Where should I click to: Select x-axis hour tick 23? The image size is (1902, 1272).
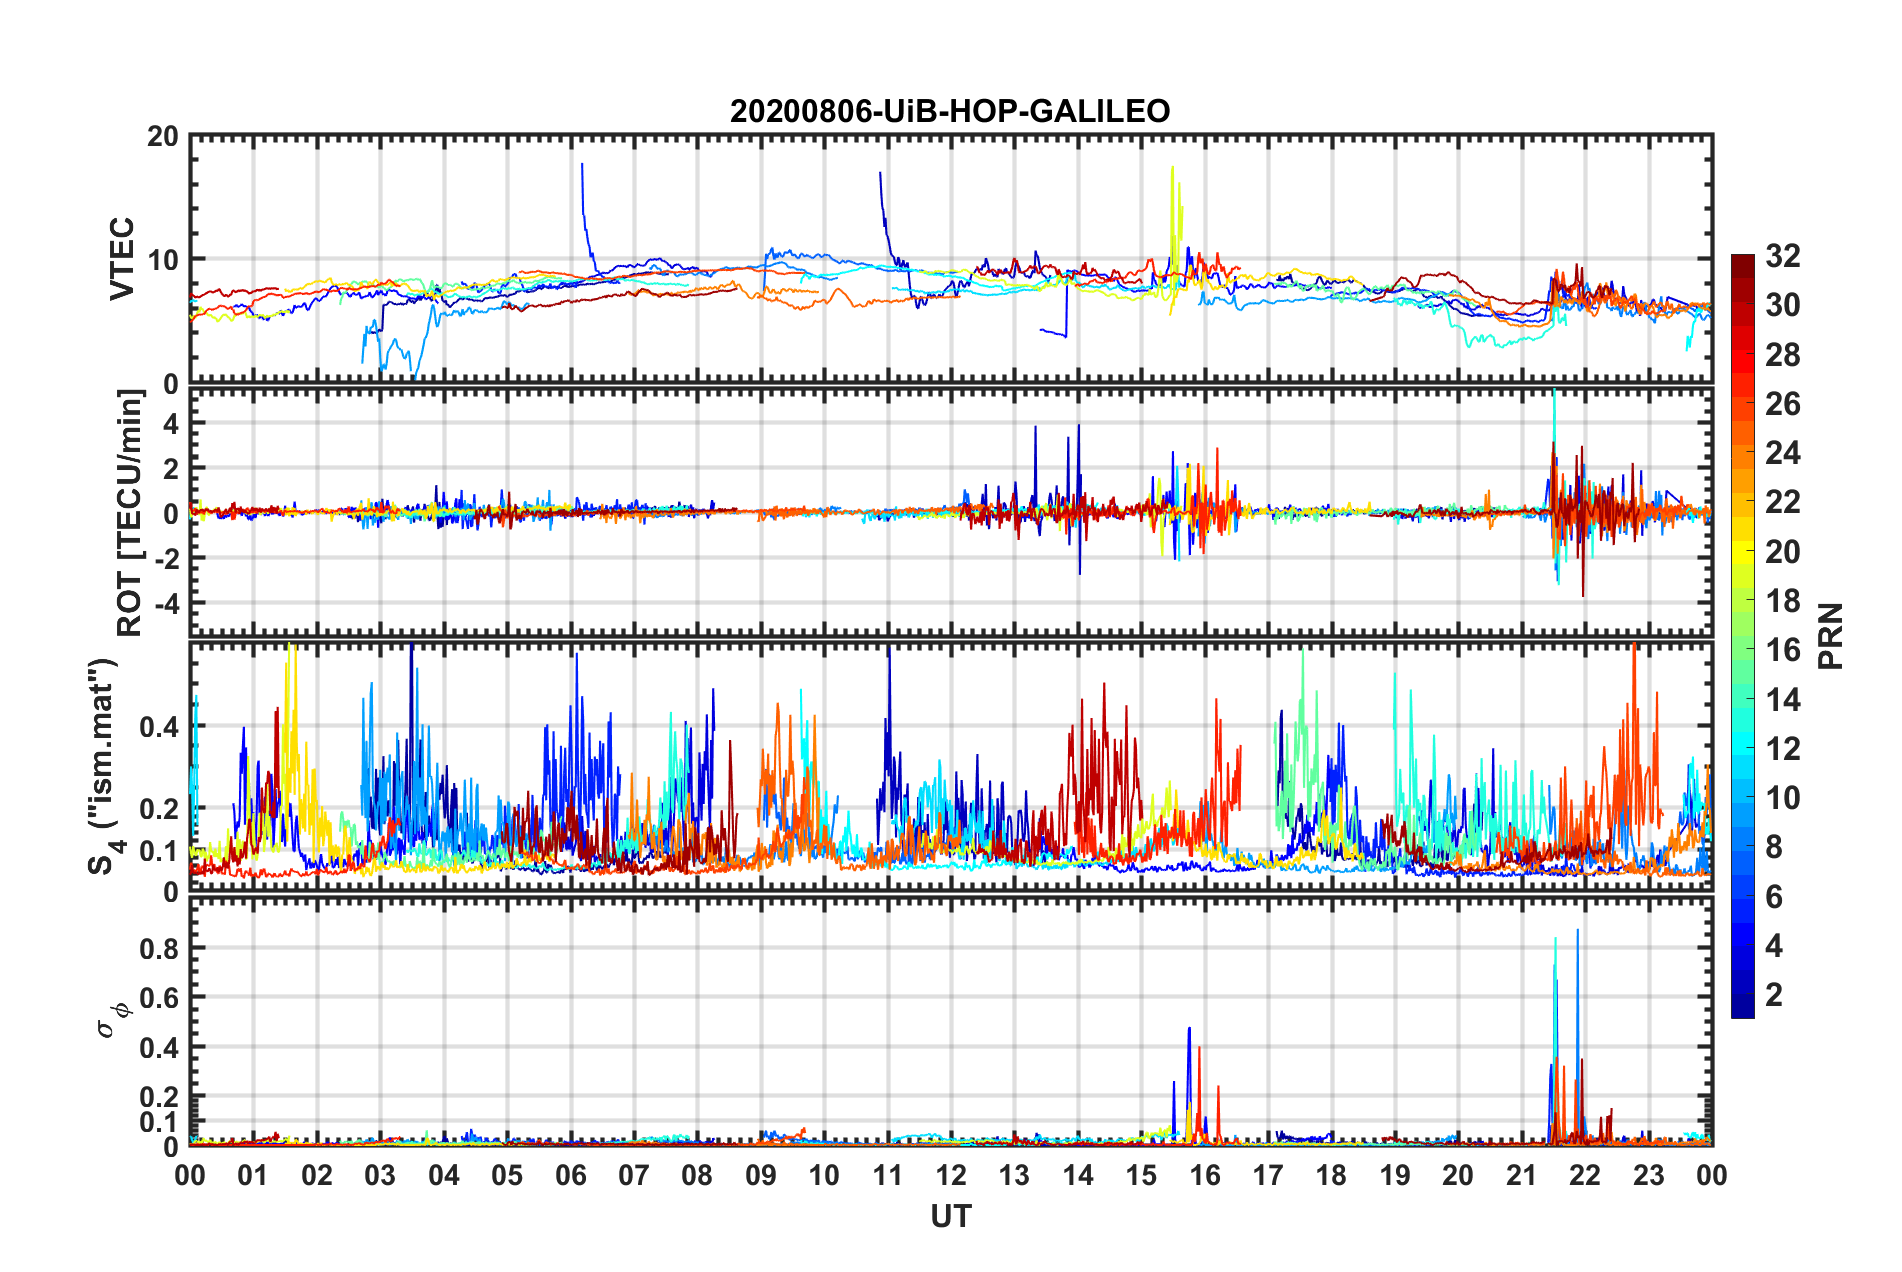(1649, 1175)
